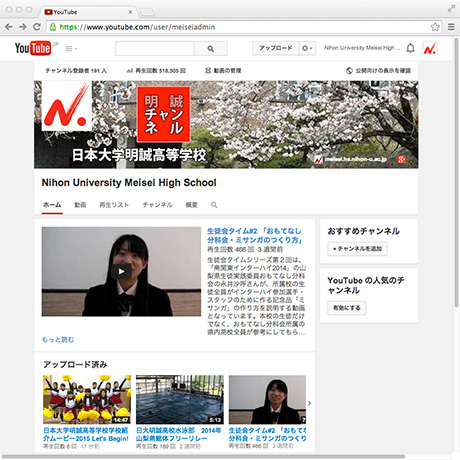This screenshot has width=460, height=460.
Task: Open the meisei.hs.nihon-u.ac.jp banner link
Action: (351, 160)
